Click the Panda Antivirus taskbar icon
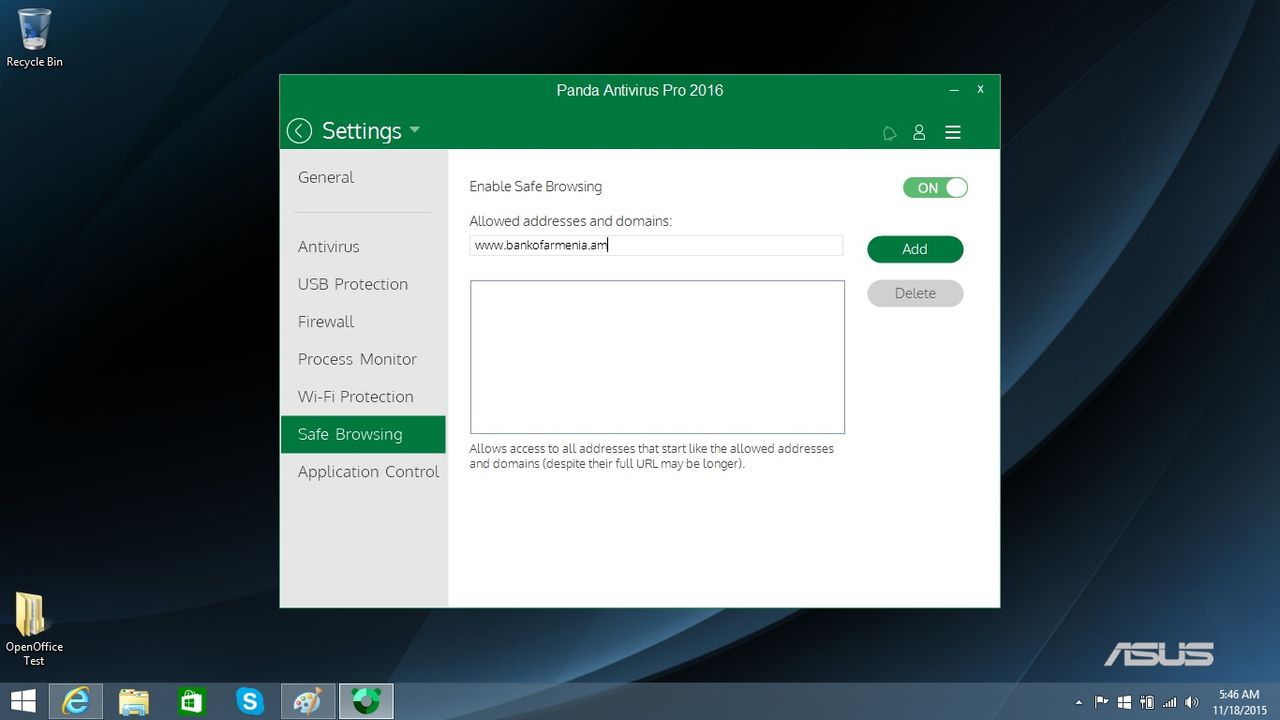Image resolution: width=1280 pixels, height=720 pixels. tap(366, 701)
